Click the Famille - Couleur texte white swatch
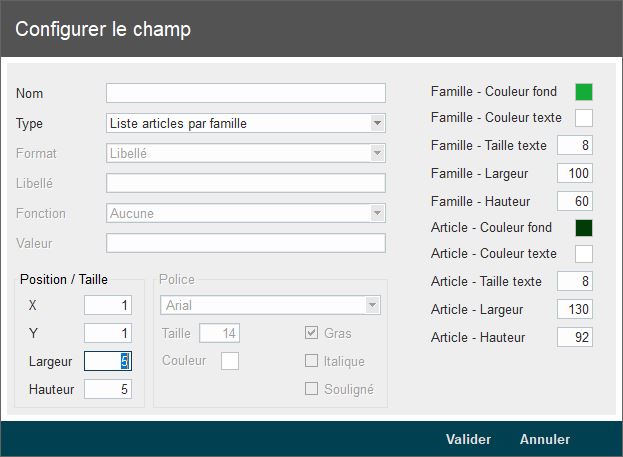 coord(584,118)
